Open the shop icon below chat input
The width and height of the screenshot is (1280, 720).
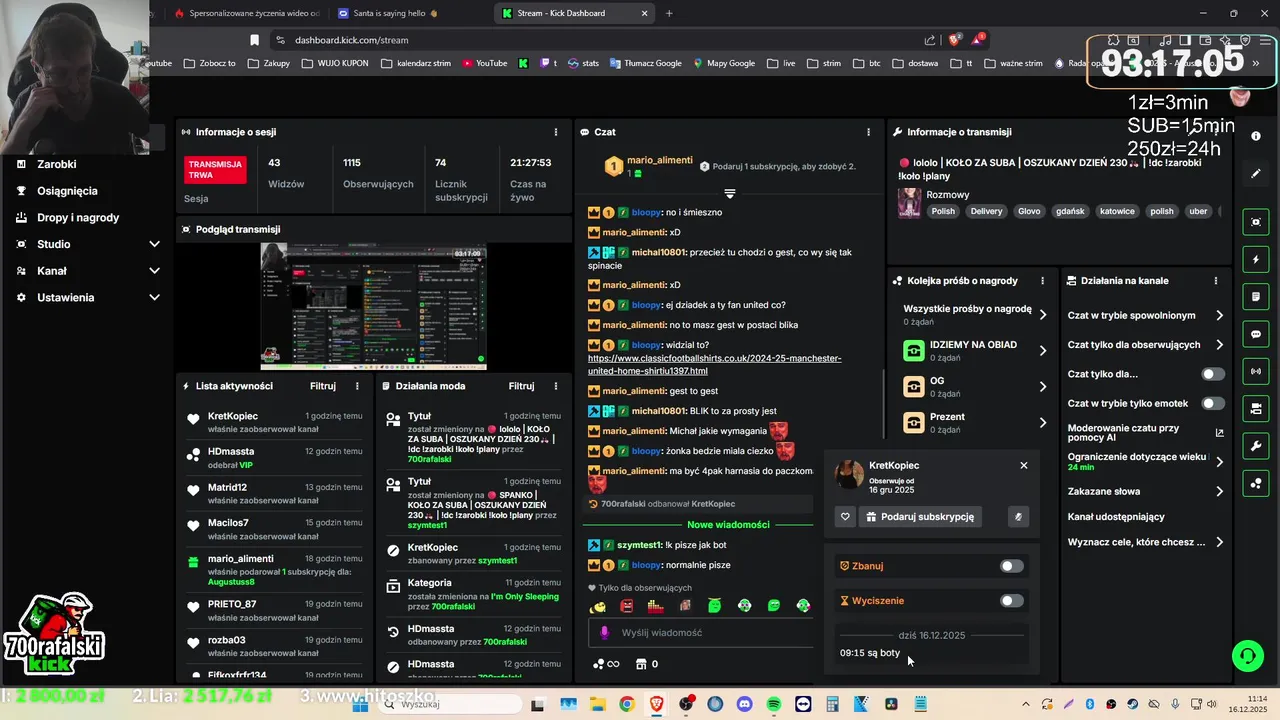point(641,664)
